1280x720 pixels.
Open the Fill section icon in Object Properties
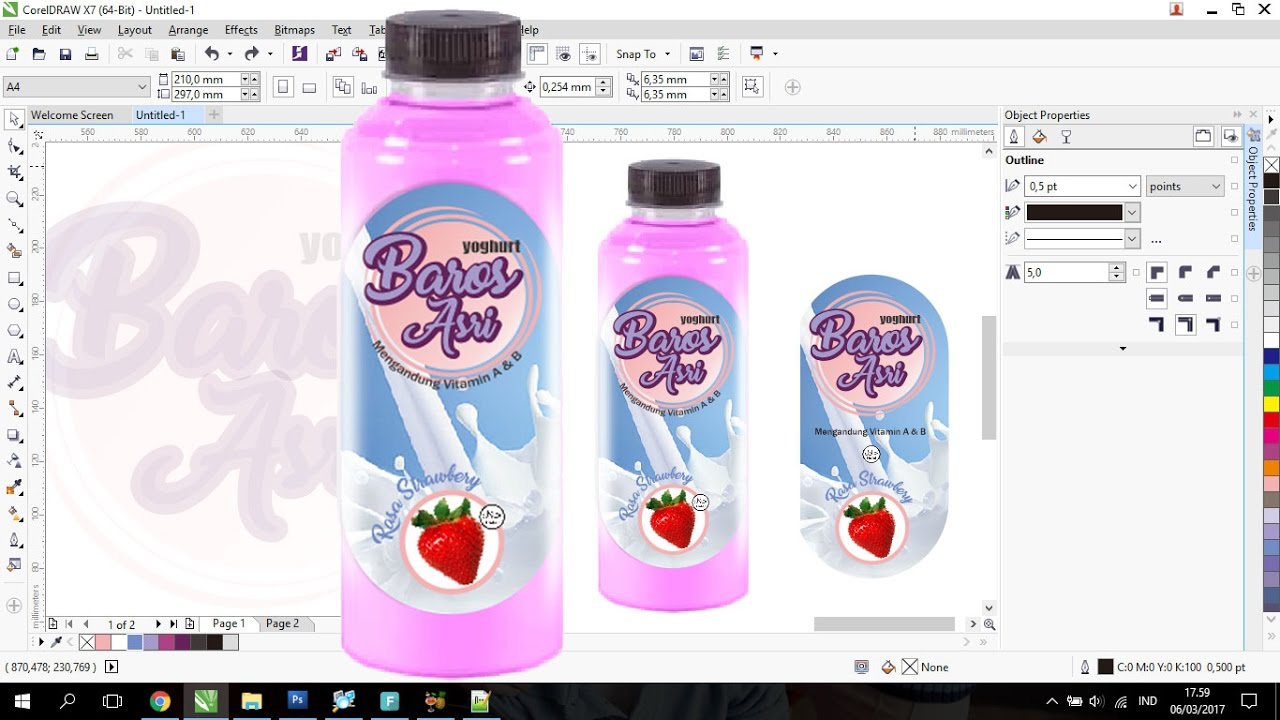click(x=1039, y=137)
